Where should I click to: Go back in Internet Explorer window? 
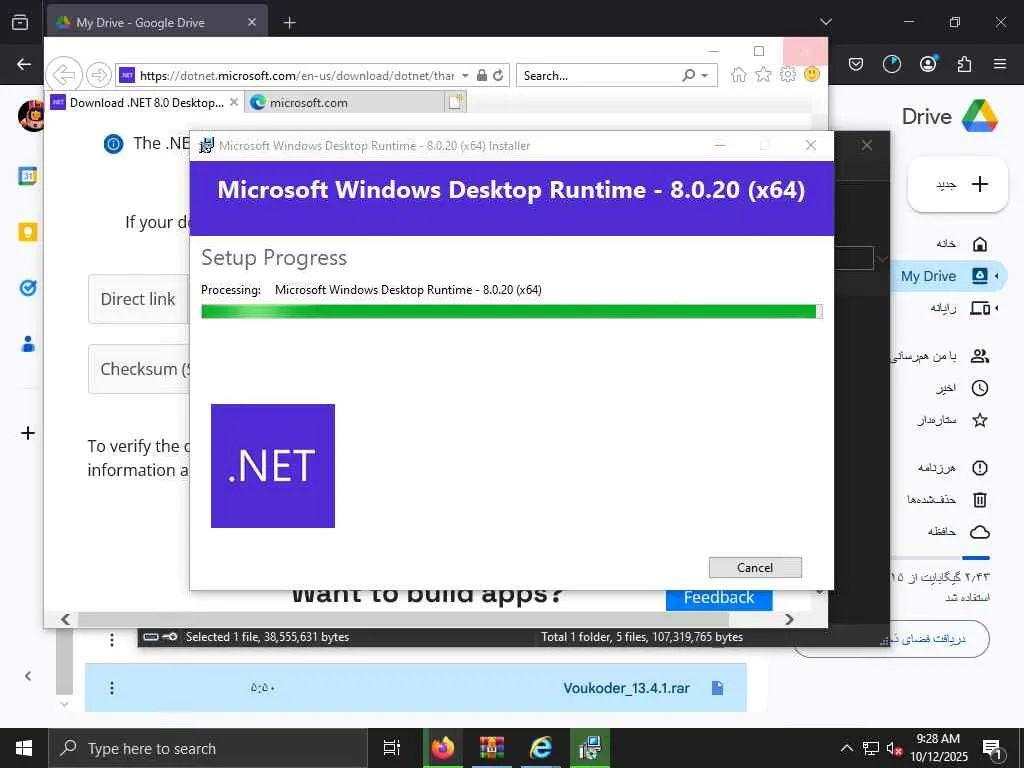click(64, 75)
